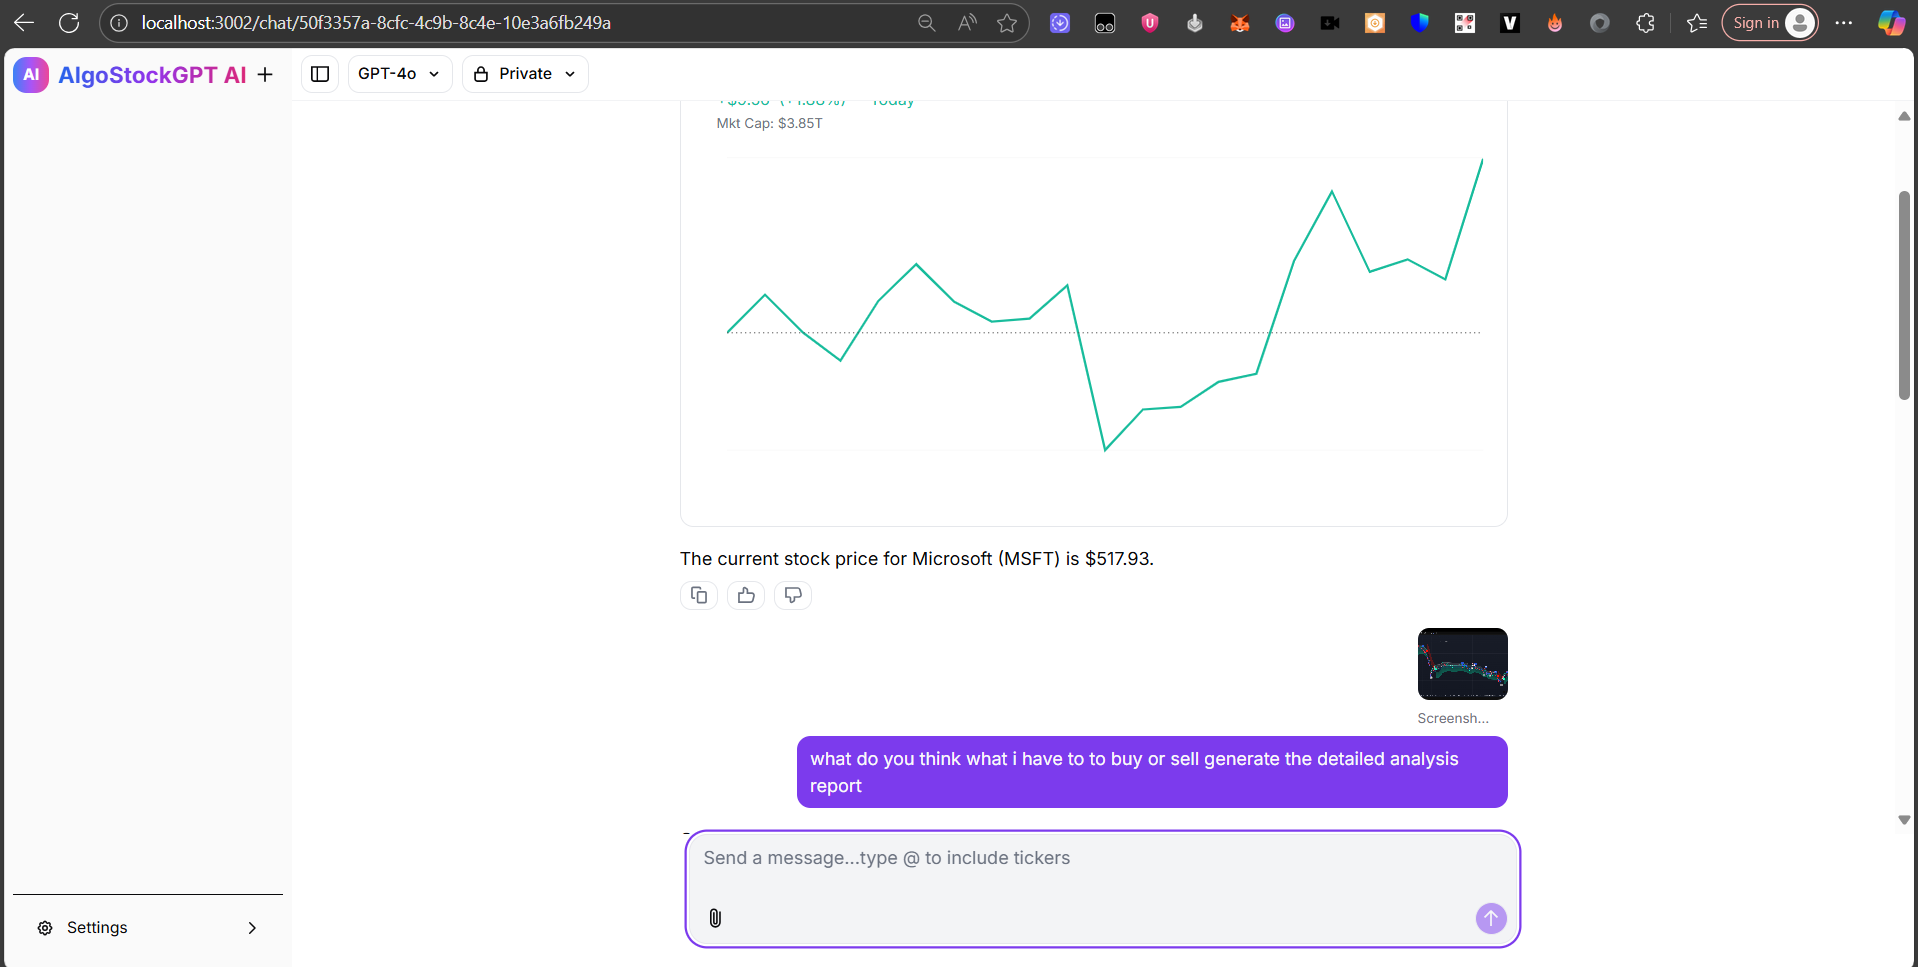Click the purple user message bubble
Screen dimensions: 1918x967
1152,772
